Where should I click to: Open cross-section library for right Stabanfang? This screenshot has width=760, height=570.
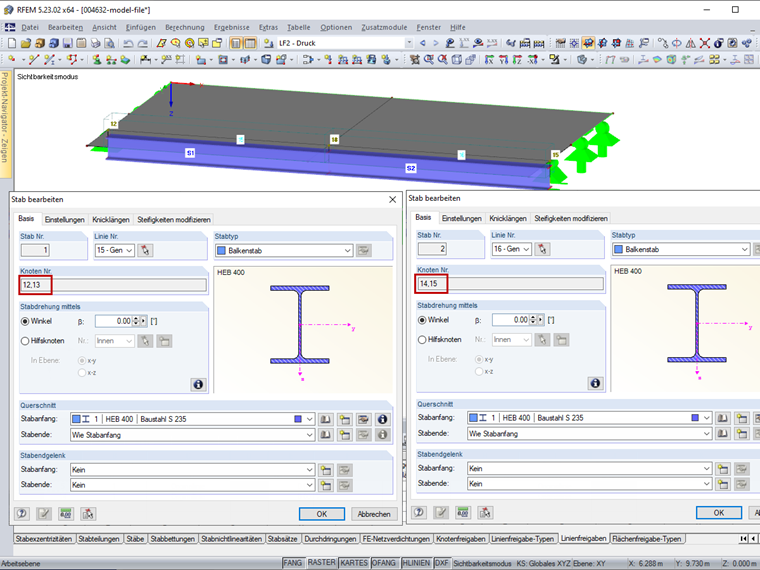coord(722,418)
